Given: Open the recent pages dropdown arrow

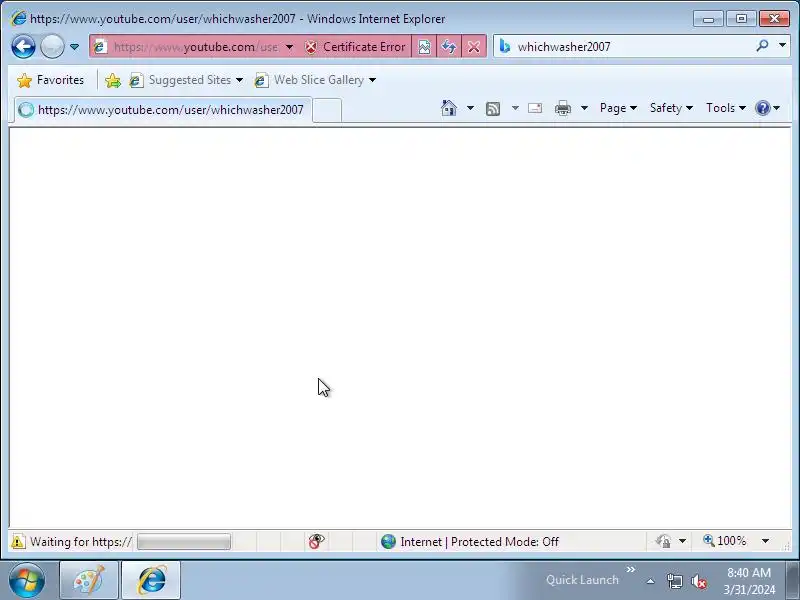Looking at the screenshot, I should click(74, 47).
